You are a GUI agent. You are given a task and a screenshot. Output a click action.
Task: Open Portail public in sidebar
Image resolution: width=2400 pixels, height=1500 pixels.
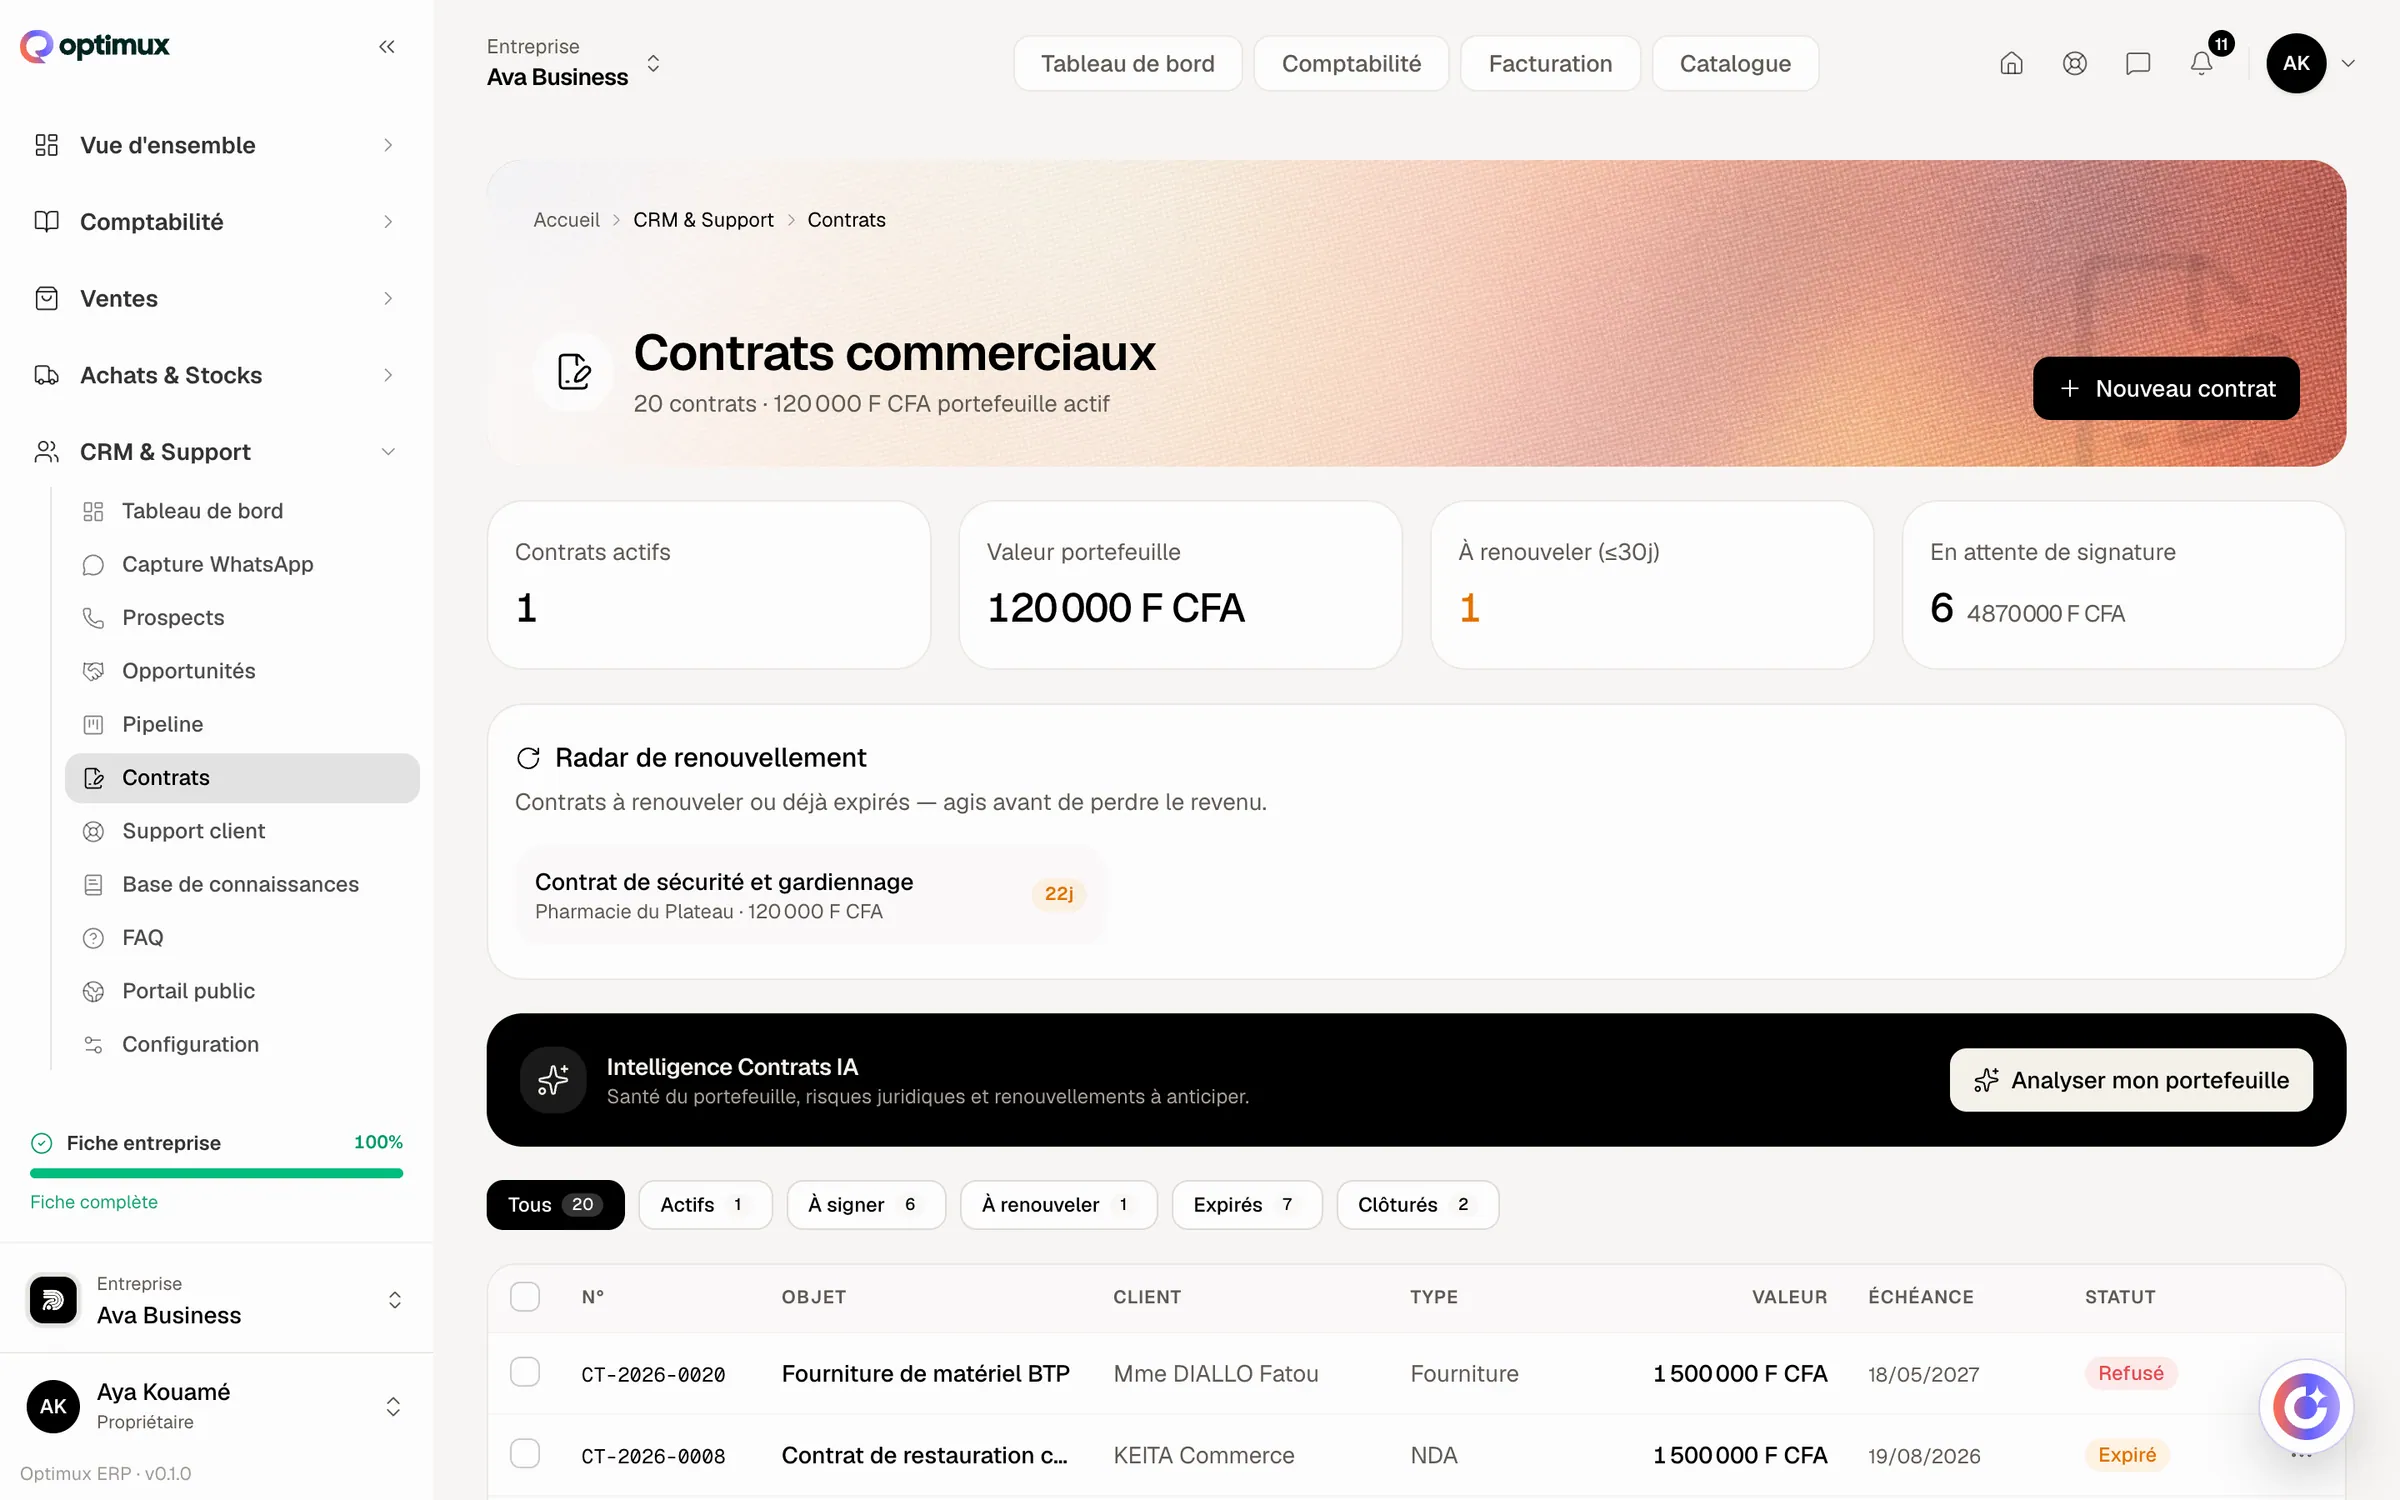242,991
